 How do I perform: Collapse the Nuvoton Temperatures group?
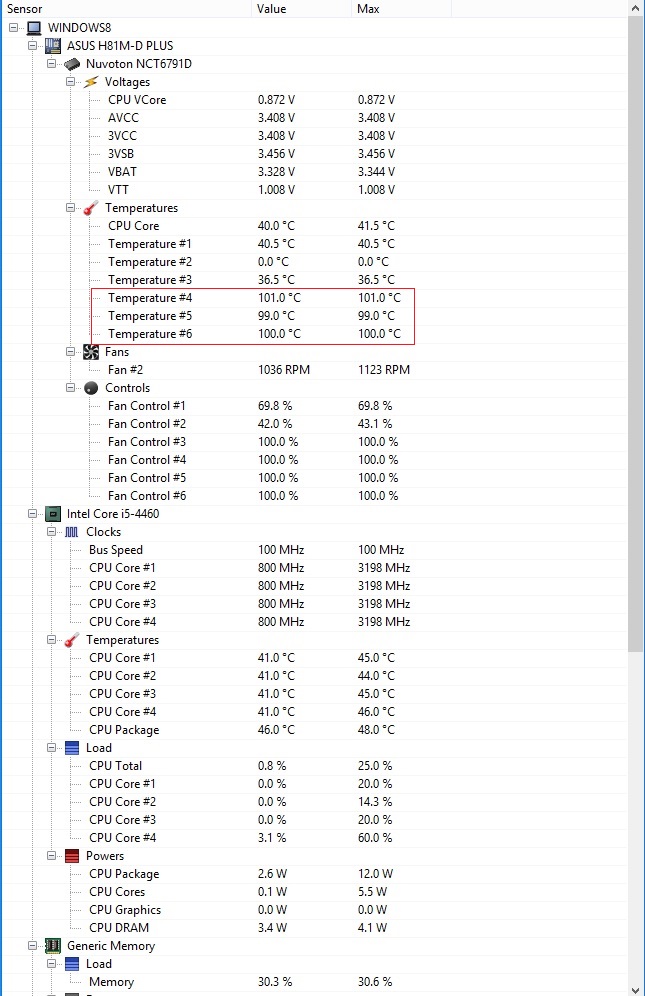(x=71, y=208)
